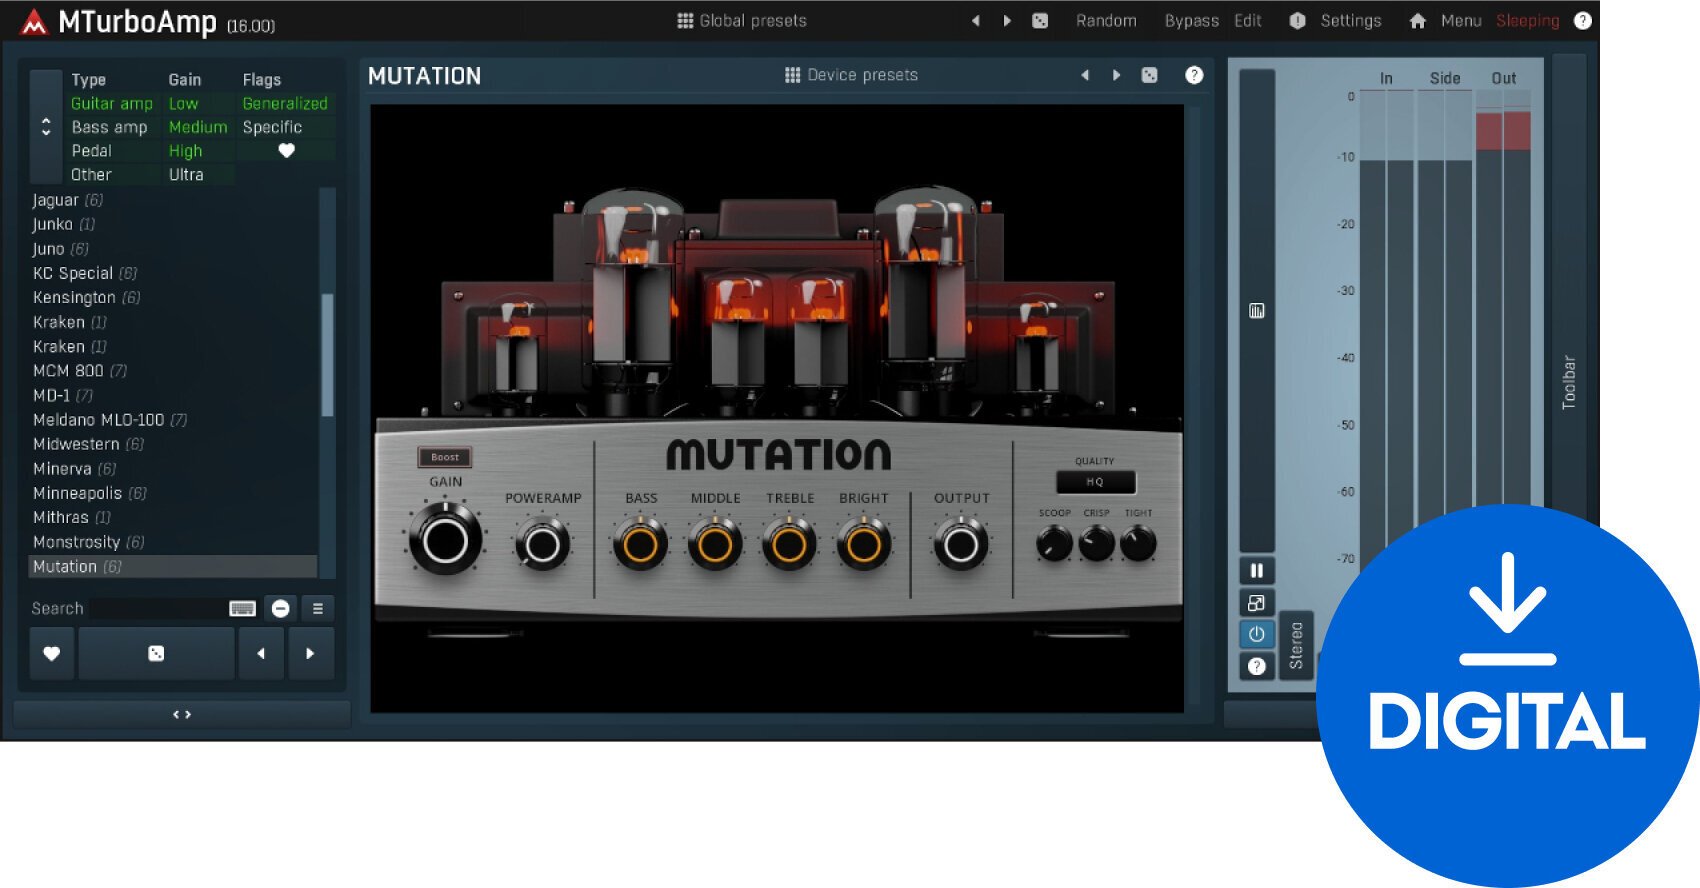Go to next device in list
1700x888 pixels.
[x=310, y=653]
